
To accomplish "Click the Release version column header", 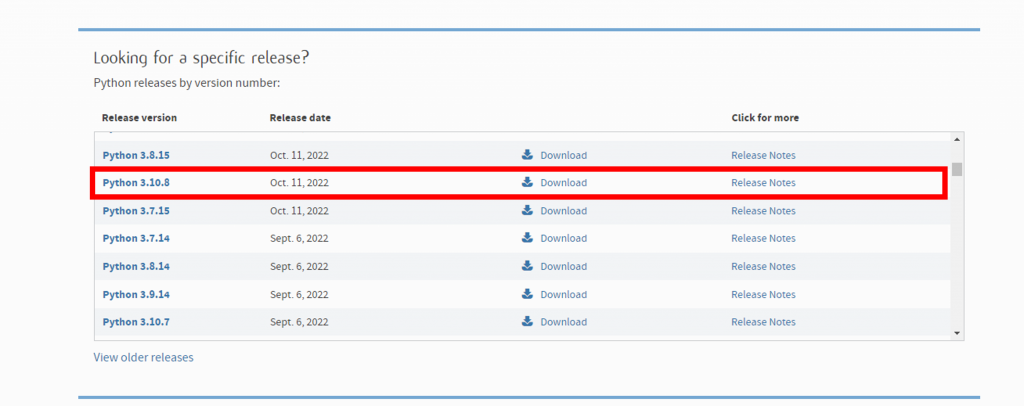I will click(x=139, y=118).
